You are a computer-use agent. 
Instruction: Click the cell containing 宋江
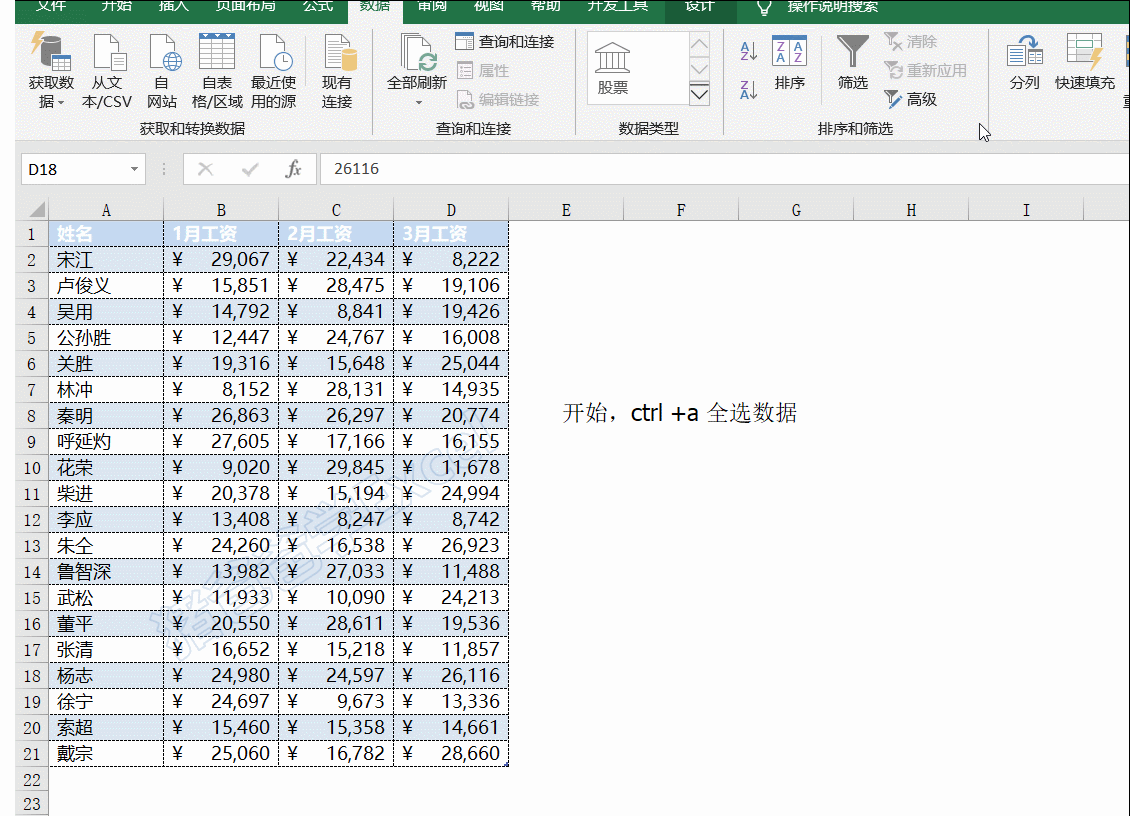pyautogui.click(x=106, y=260)
